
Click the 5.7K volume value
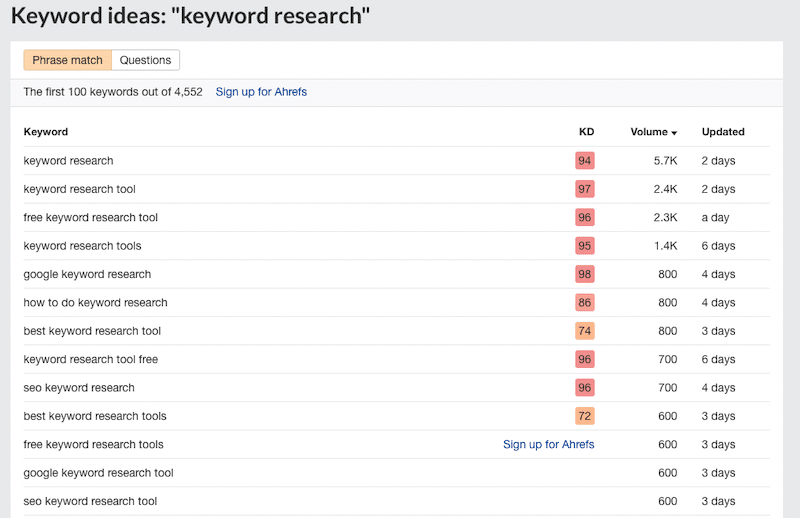(x=665, y=161)
